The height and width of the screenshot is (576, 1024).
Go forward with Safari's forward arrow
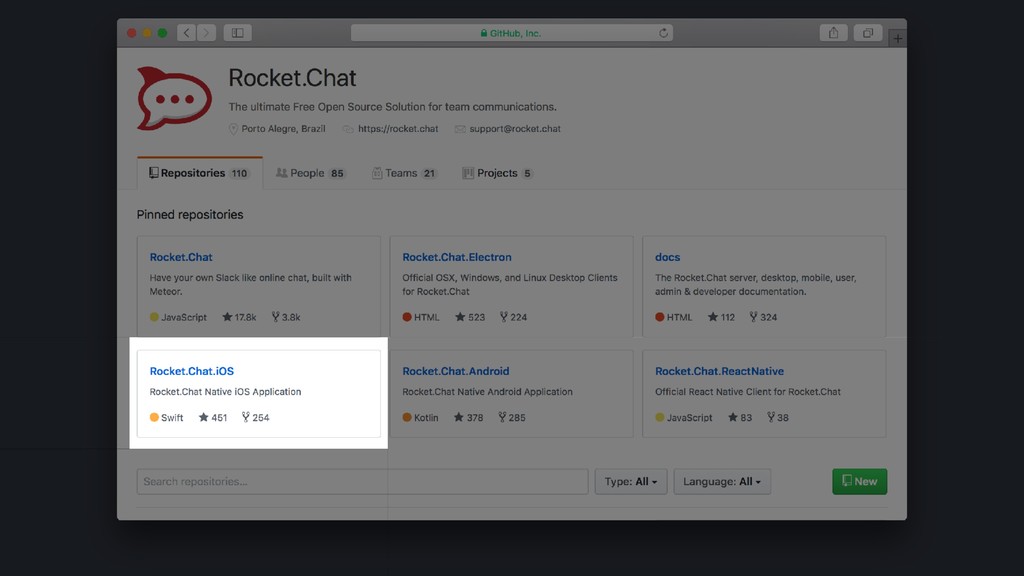206,33
